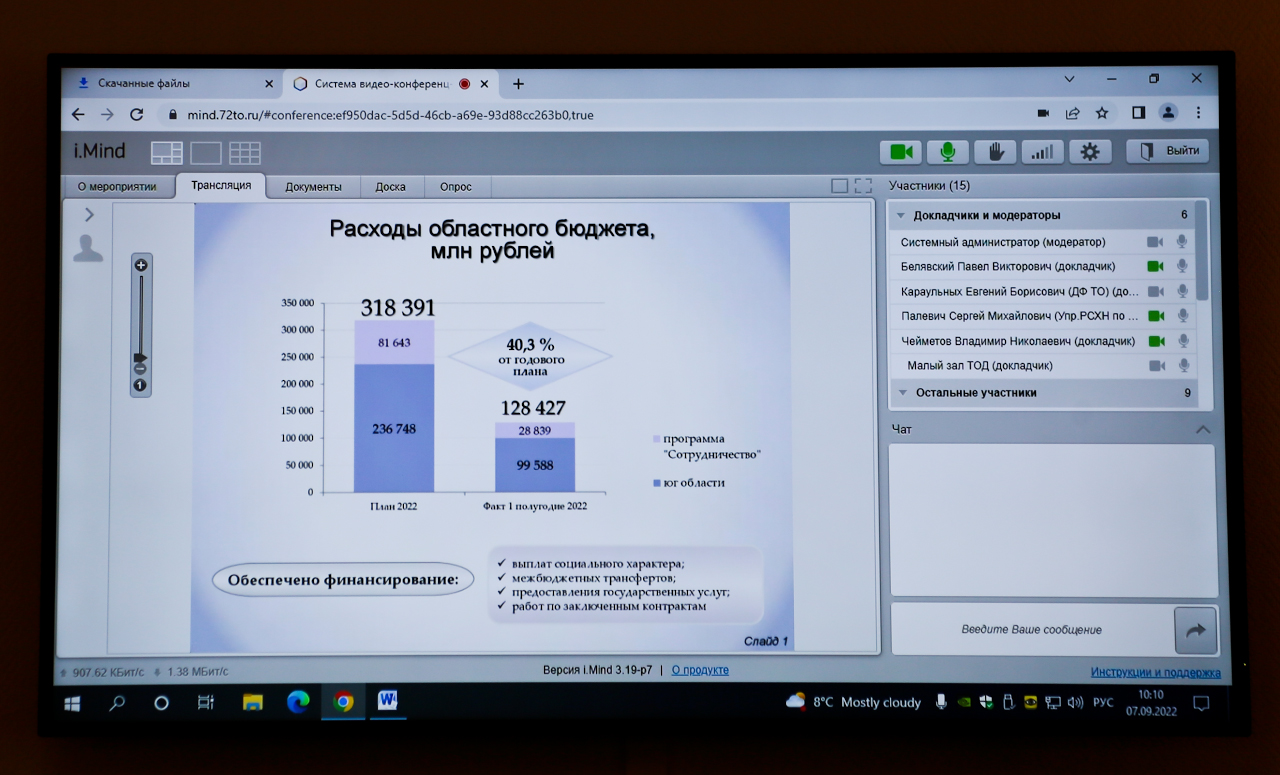Viewport: 1280px width, 775px height.
Task: Open conference settings via the gear icon
Action: [x=1090, y=152]
